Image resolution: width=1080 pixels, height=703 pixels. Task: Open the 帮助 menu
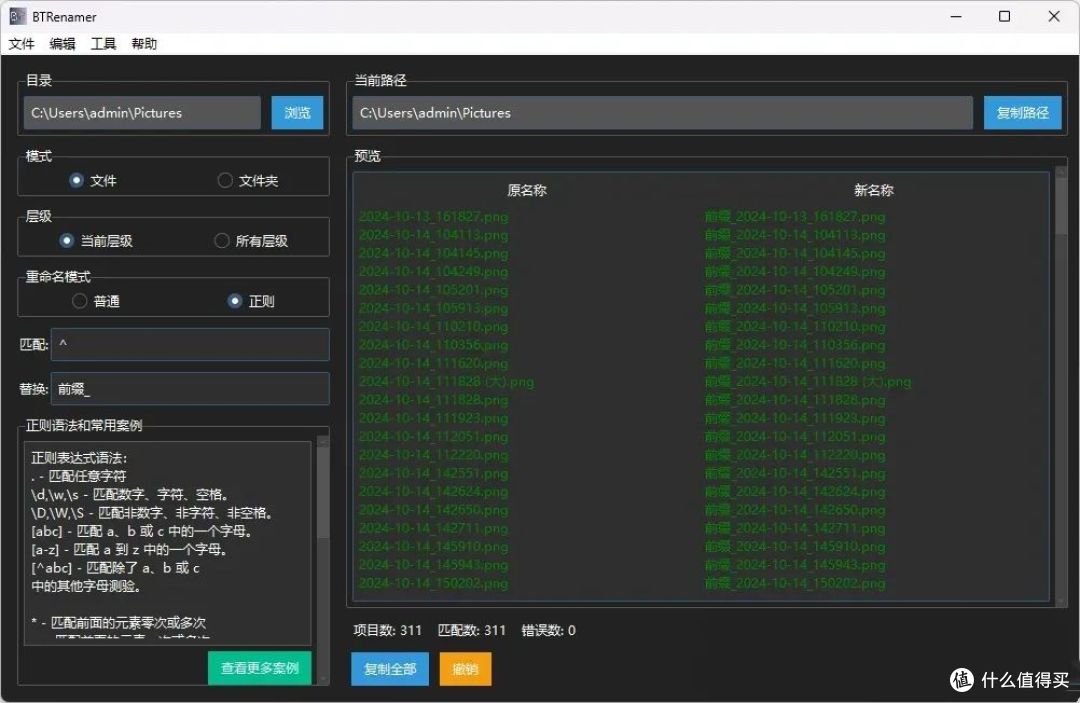coord(144,44)
